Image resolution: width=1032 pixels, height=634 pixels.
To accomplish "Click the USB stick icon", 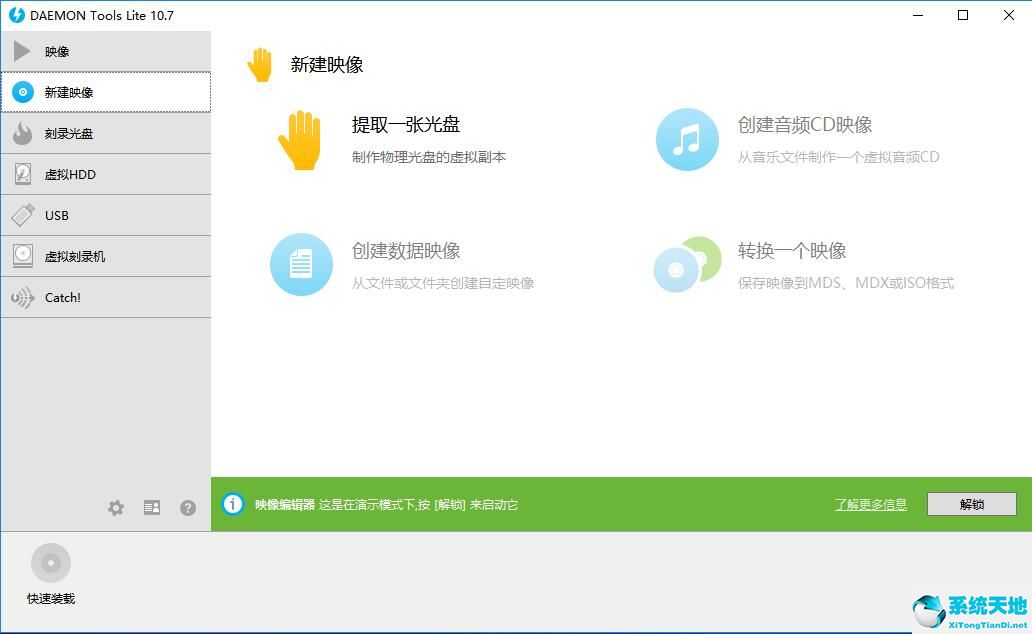I will point(22,215).
